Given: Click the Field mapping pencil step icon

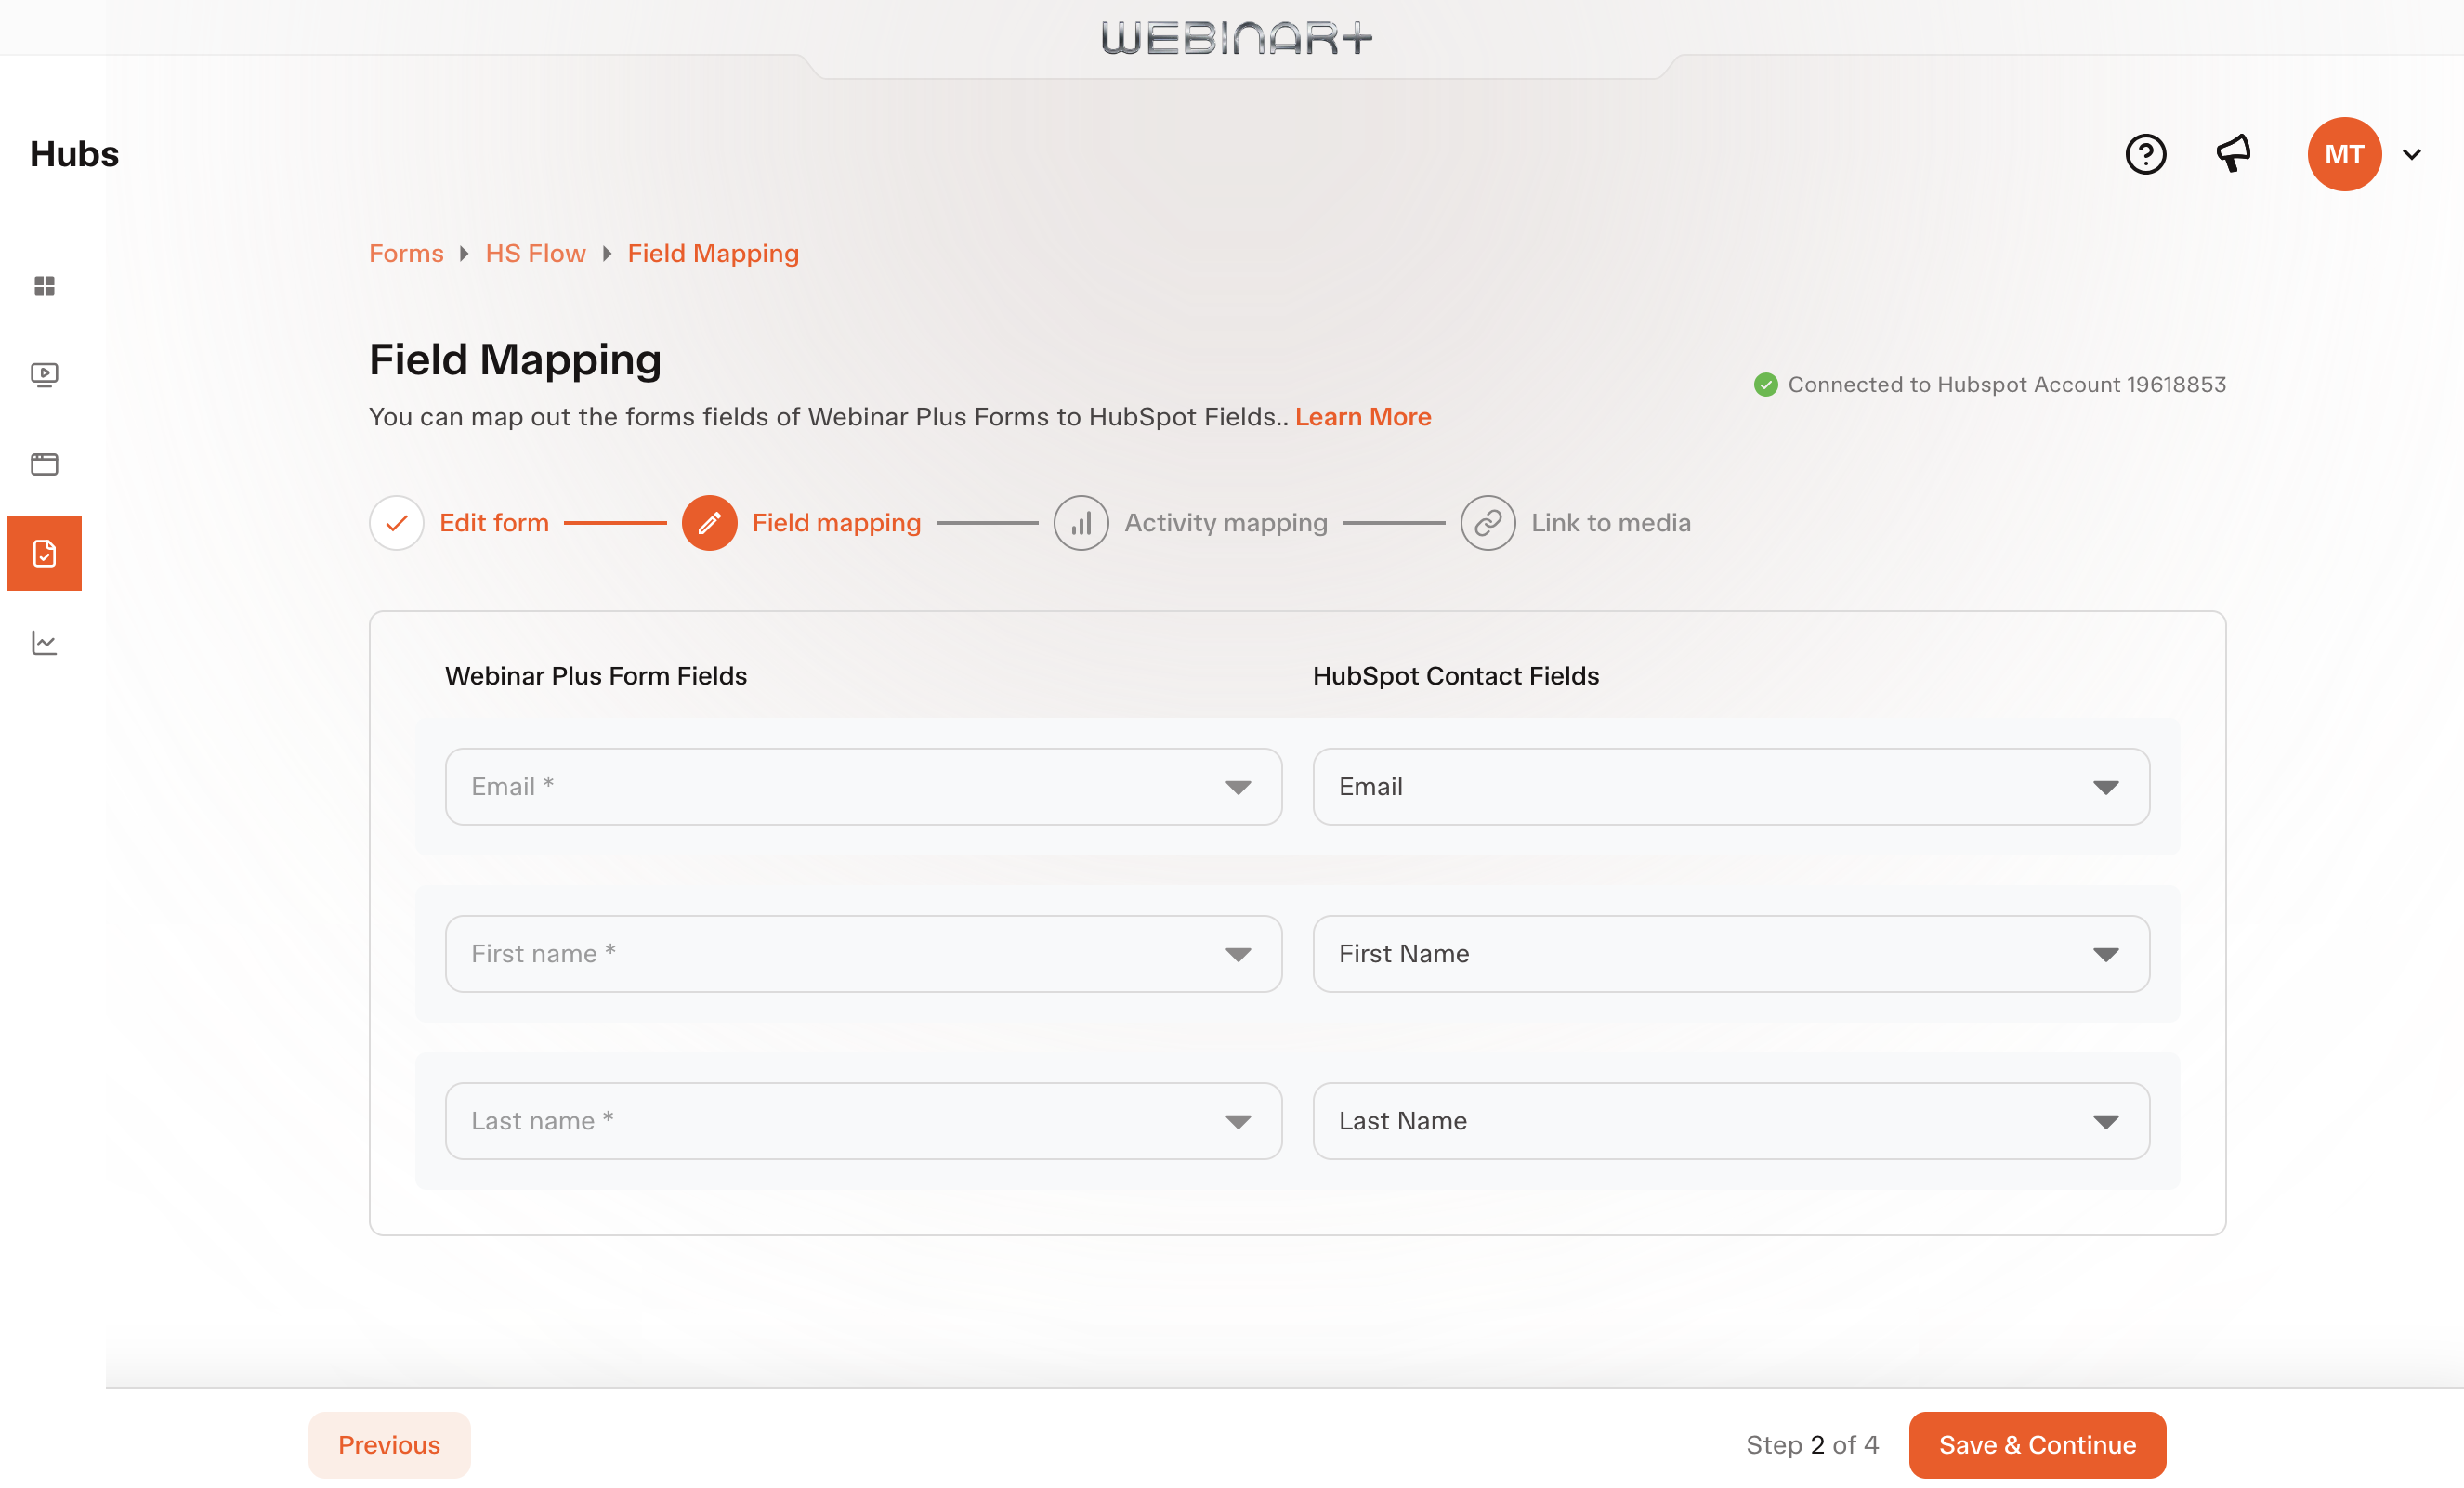Looking at the screenshot, I should pyautogui.click(x=709, y=523).
